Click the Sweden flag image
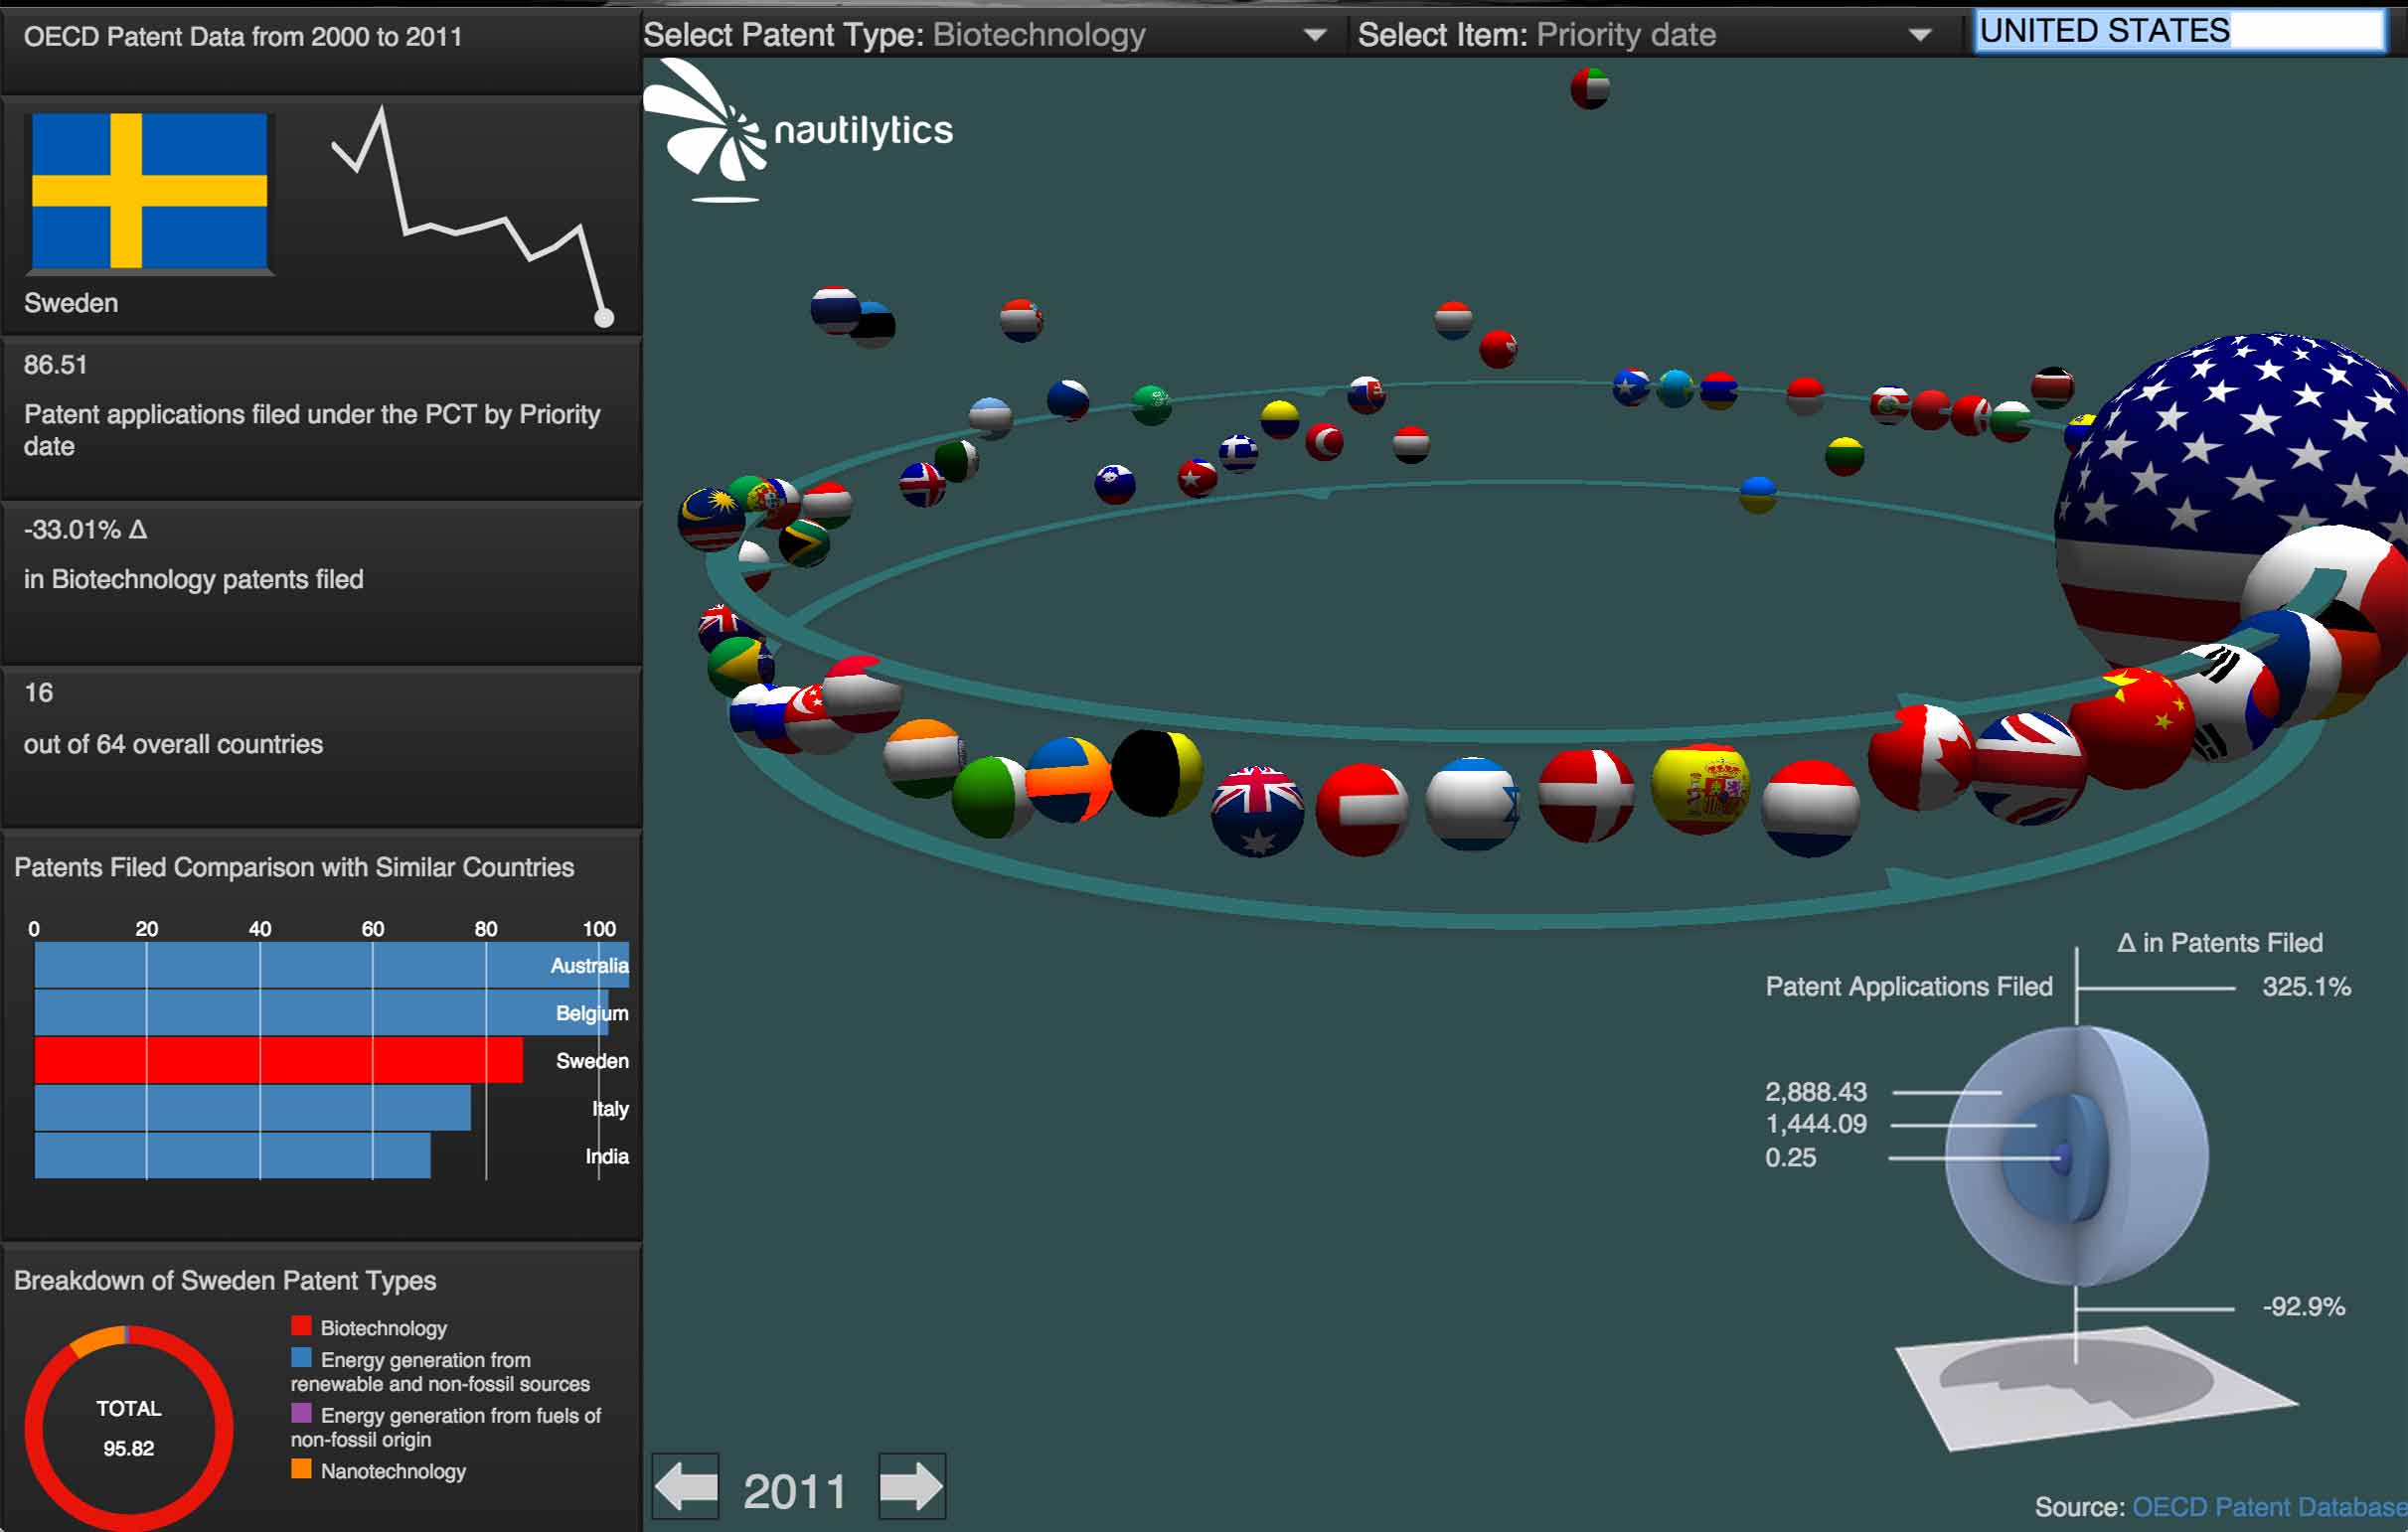 [150, 191]
